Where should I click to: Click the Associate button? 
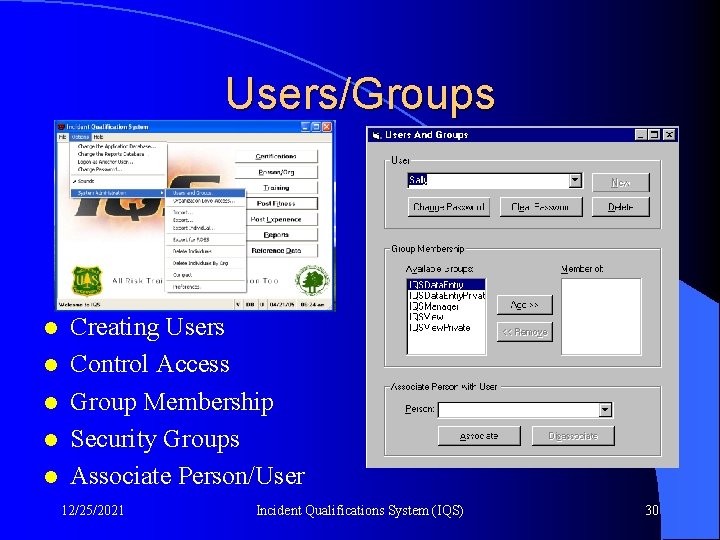[479, 436]
